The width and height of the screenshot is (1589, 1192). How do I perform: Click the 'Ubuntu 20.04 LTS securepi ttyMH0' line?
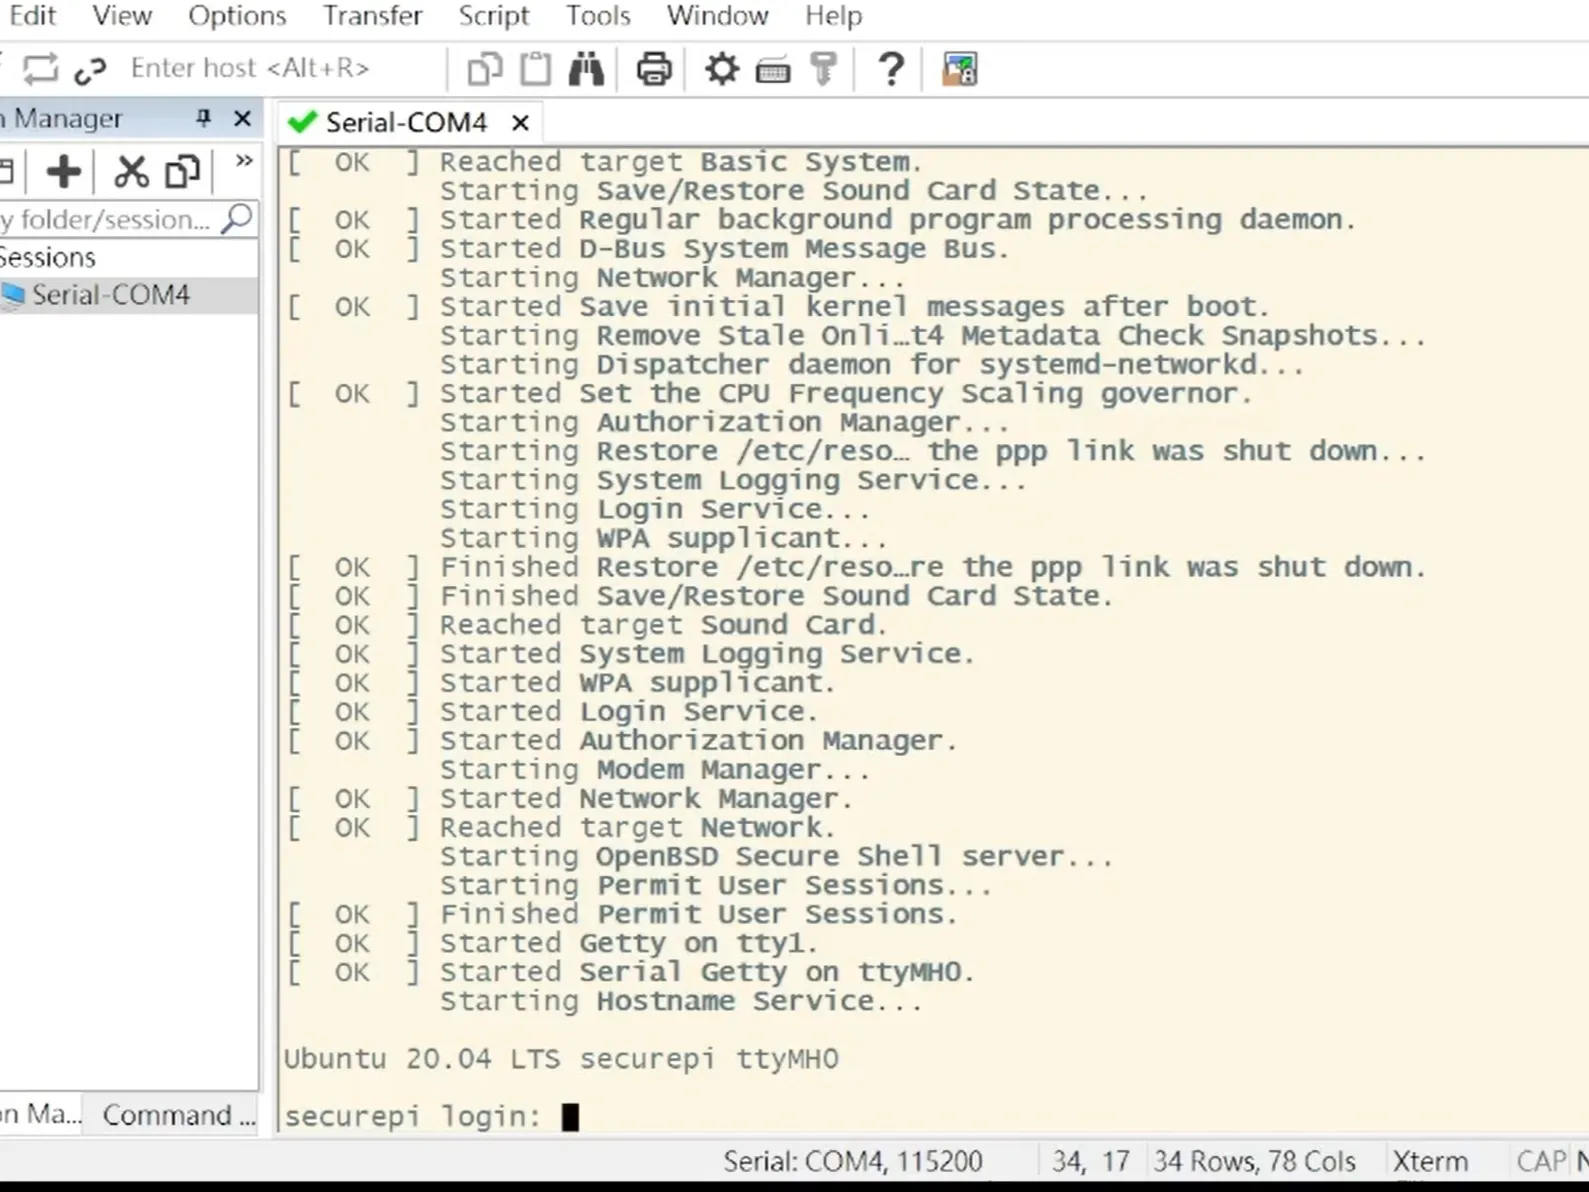(x=562, y=1059)
